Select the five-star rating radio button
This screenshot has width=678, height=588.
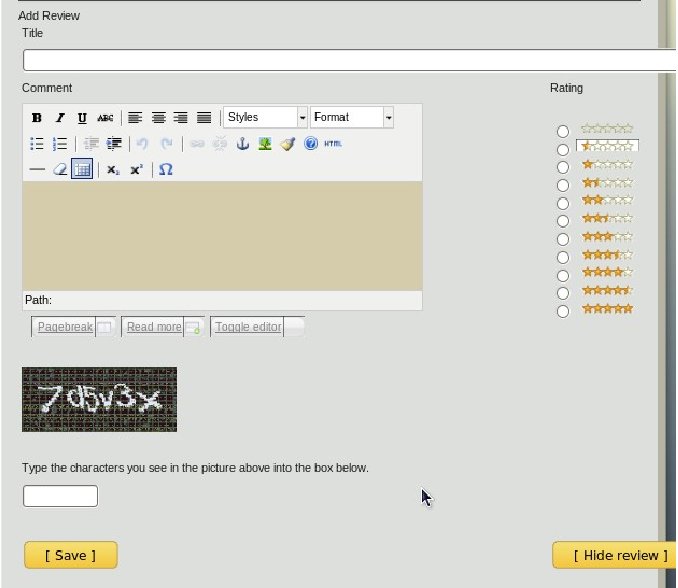(x=563, y=311)
